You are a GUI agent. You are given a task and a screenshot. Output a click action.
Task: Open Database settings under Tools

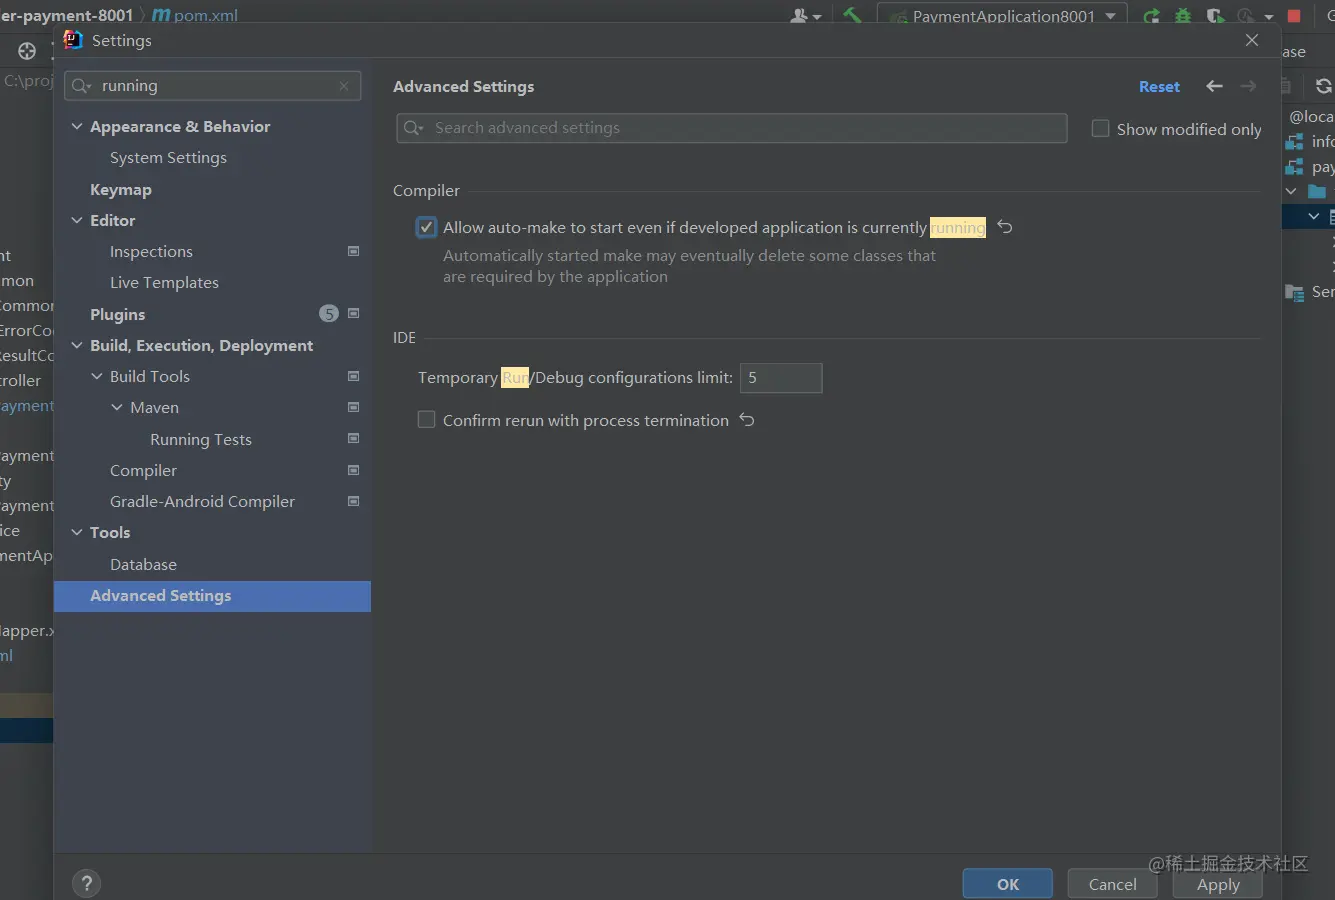[x=143, y=564]
